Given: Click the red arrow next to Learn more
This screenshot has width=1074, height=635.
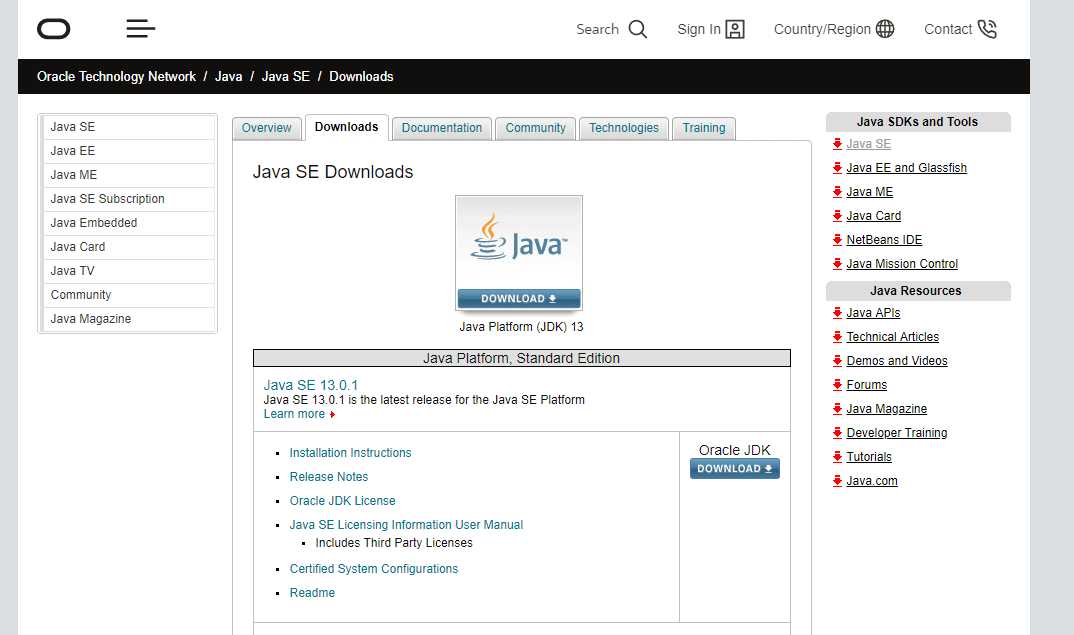Looking at the screenshot, I should pos(332,414).
